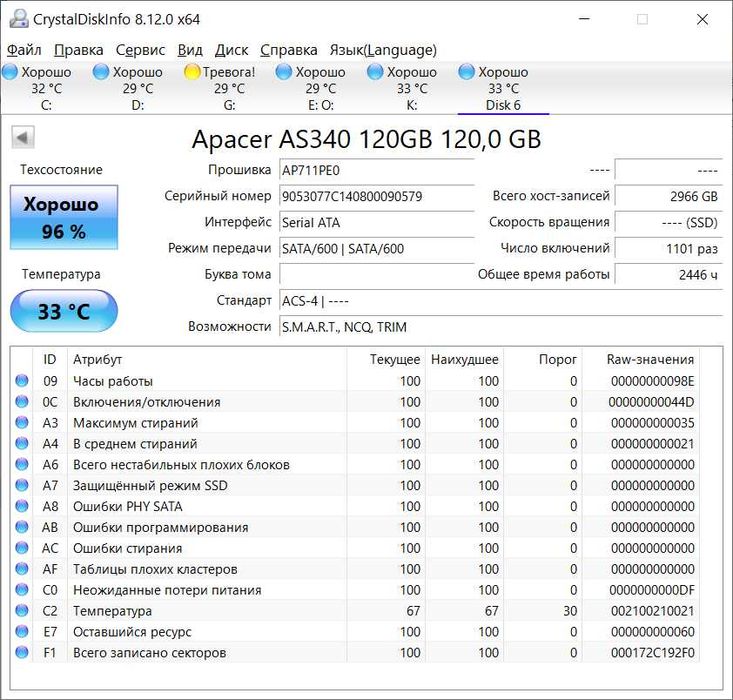Click the status orb for attribute A3

pyautogui.click(x=22, y=422)
